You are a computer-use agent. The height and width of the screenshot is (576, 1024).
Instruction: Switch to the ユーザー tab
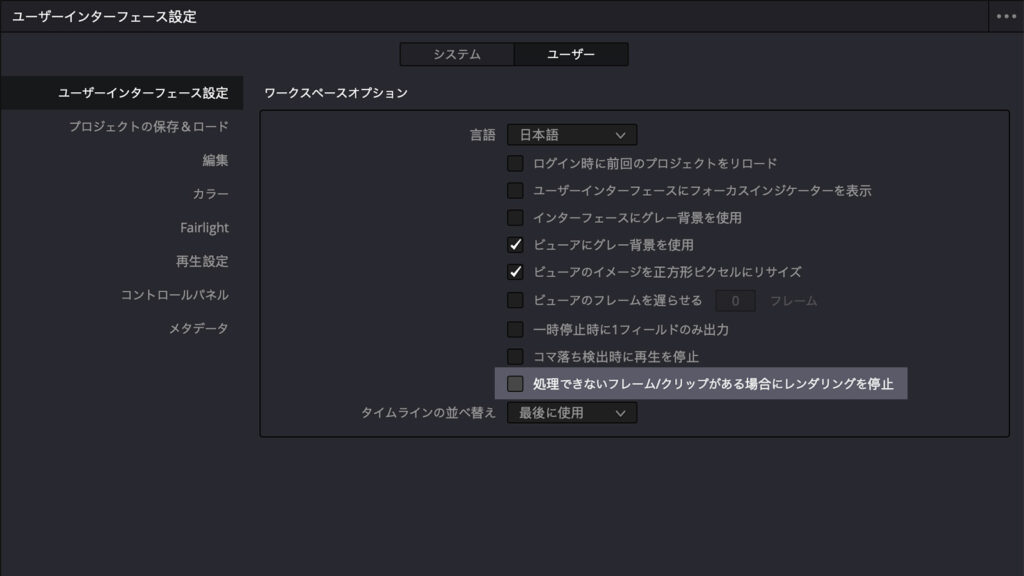(x=571, y=54)
